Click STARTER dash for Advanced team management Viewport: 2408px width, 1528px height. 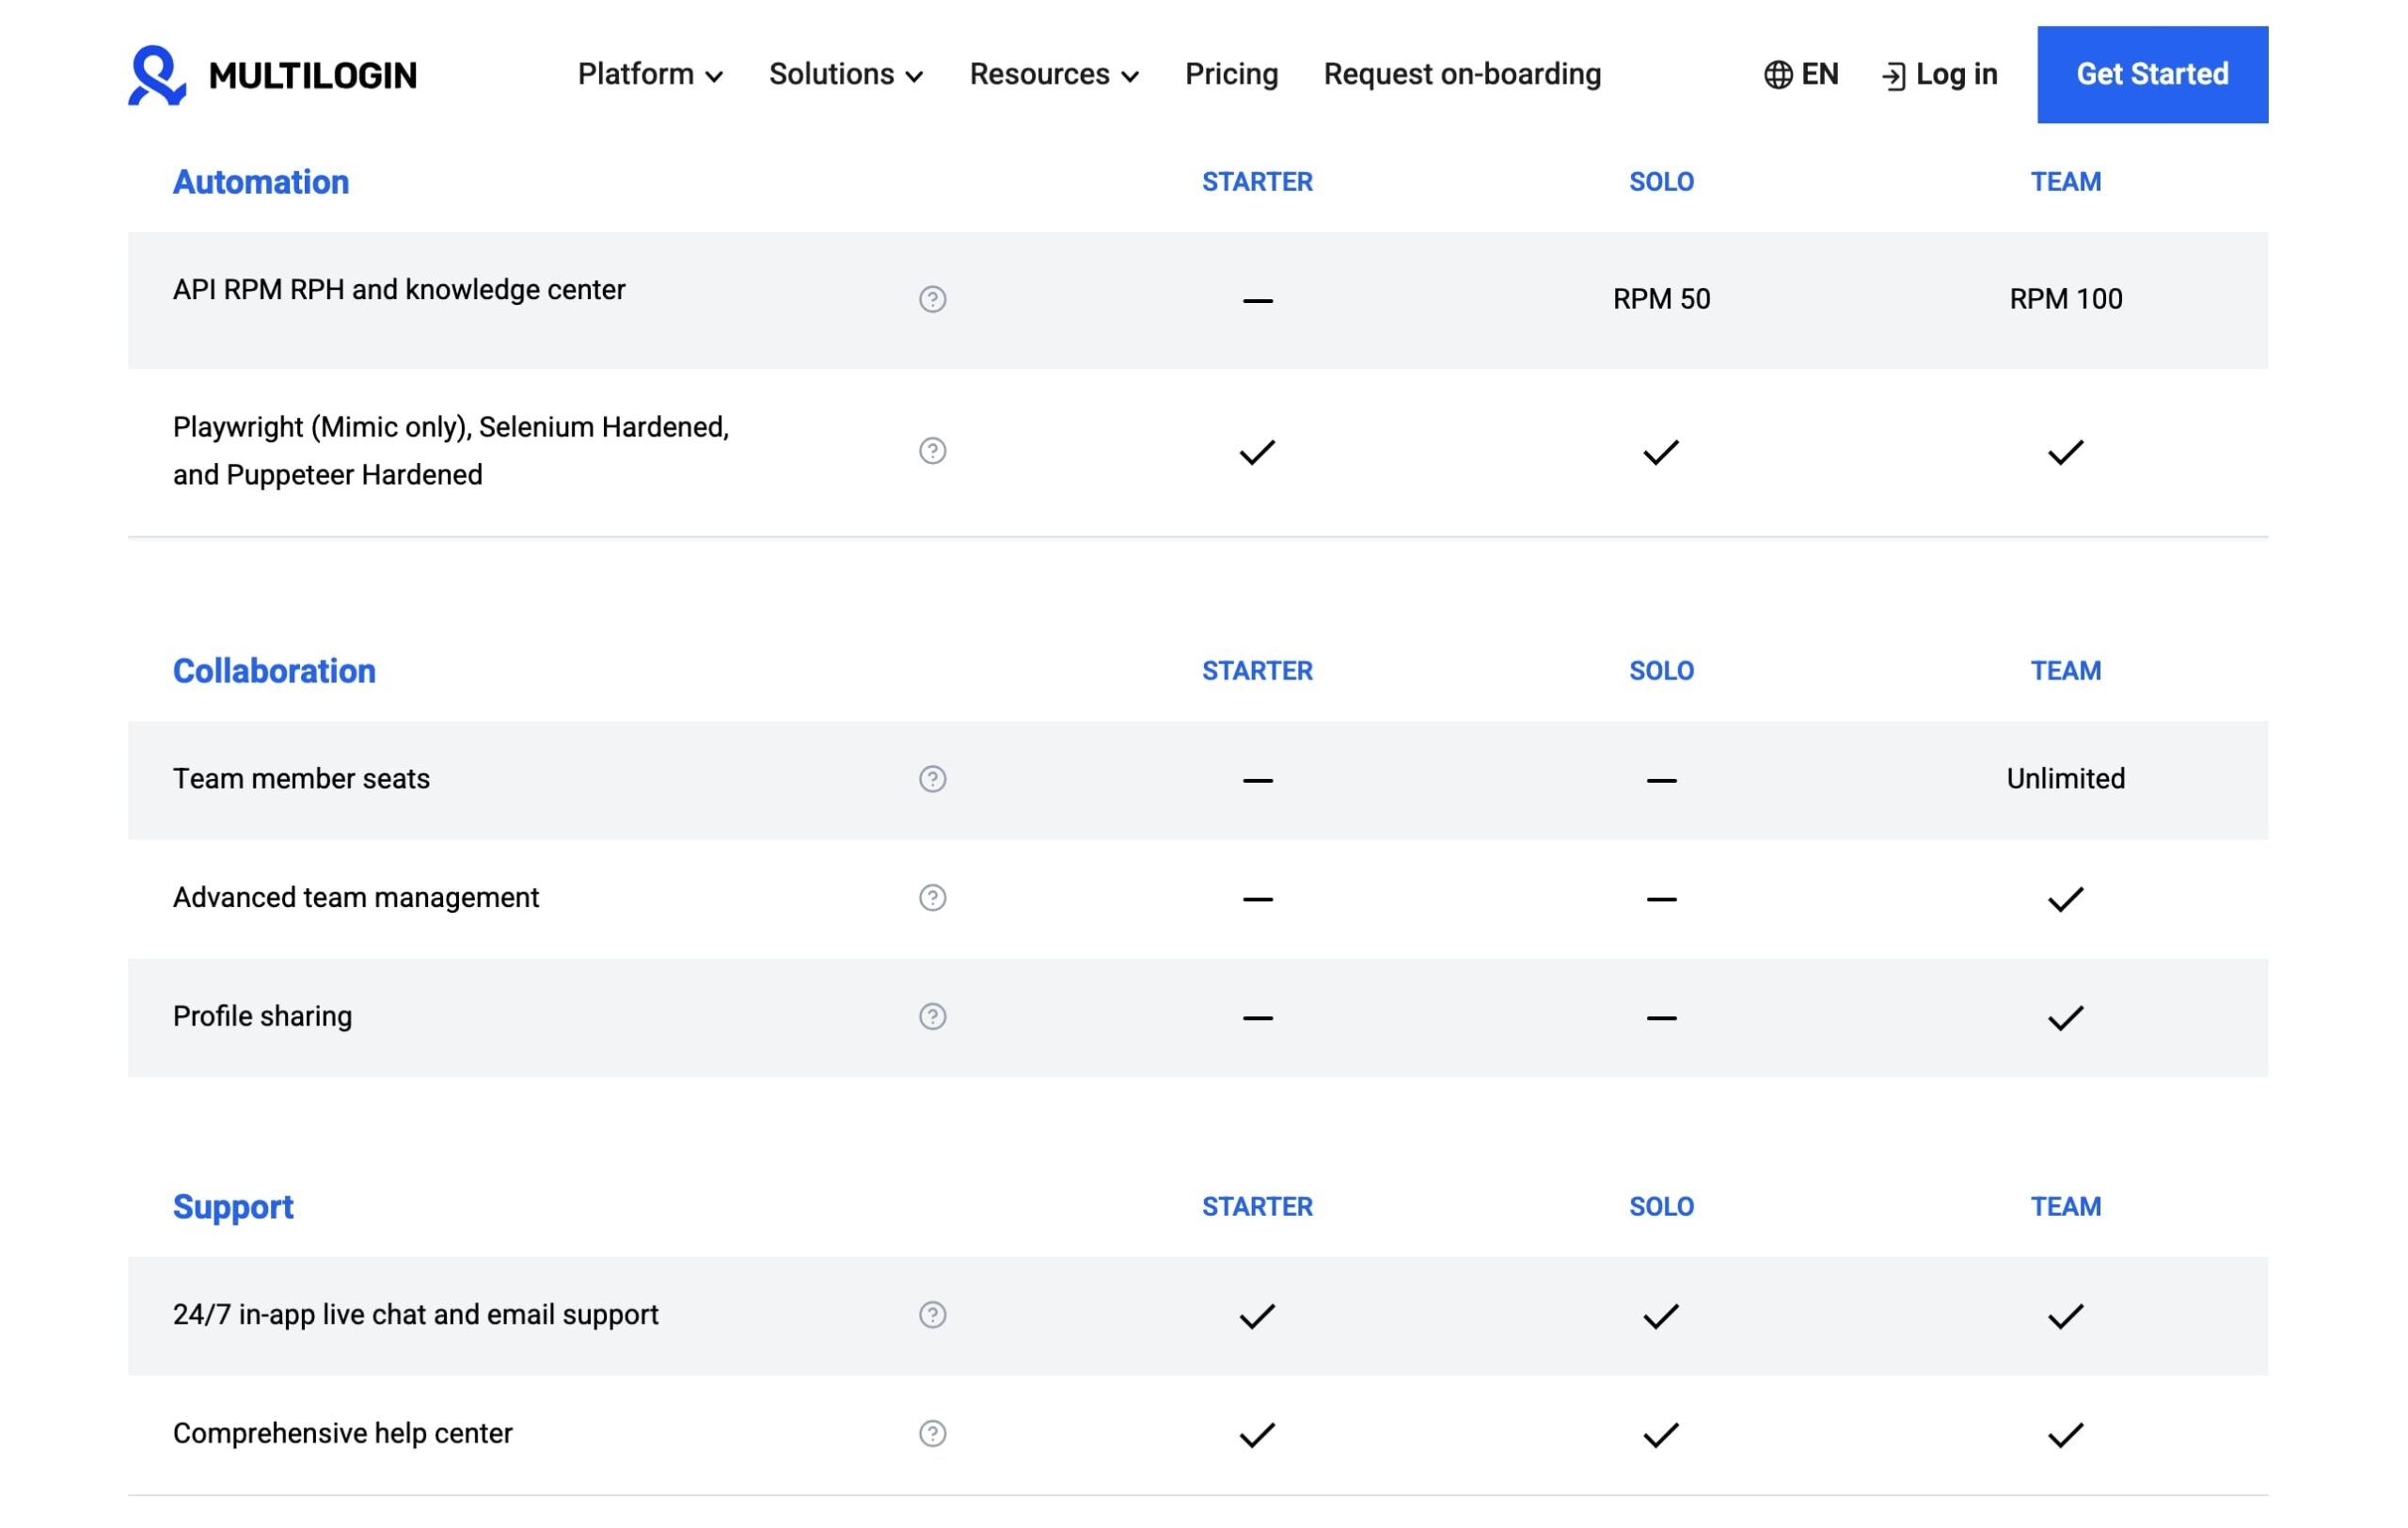pos(1257,899)
